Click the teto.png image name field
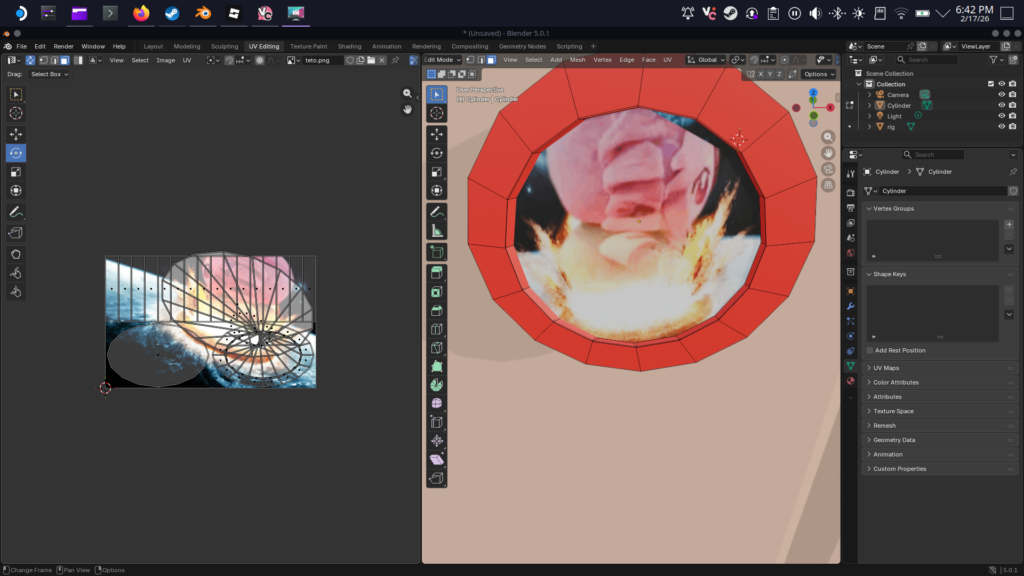Screen dimensions: 1024x576 coord(322,60)
